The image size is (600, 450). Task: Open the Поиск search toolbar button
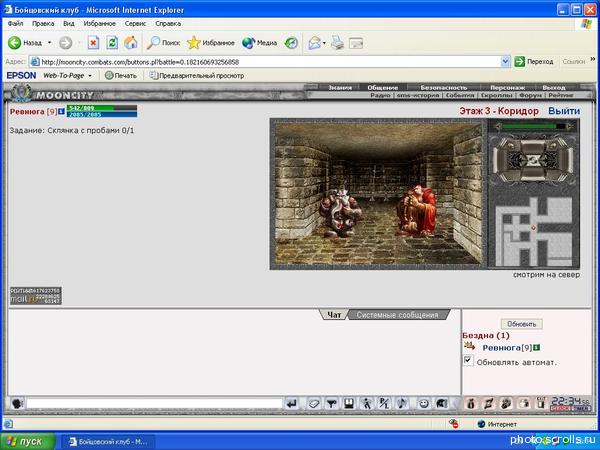[x=163, y=43]
